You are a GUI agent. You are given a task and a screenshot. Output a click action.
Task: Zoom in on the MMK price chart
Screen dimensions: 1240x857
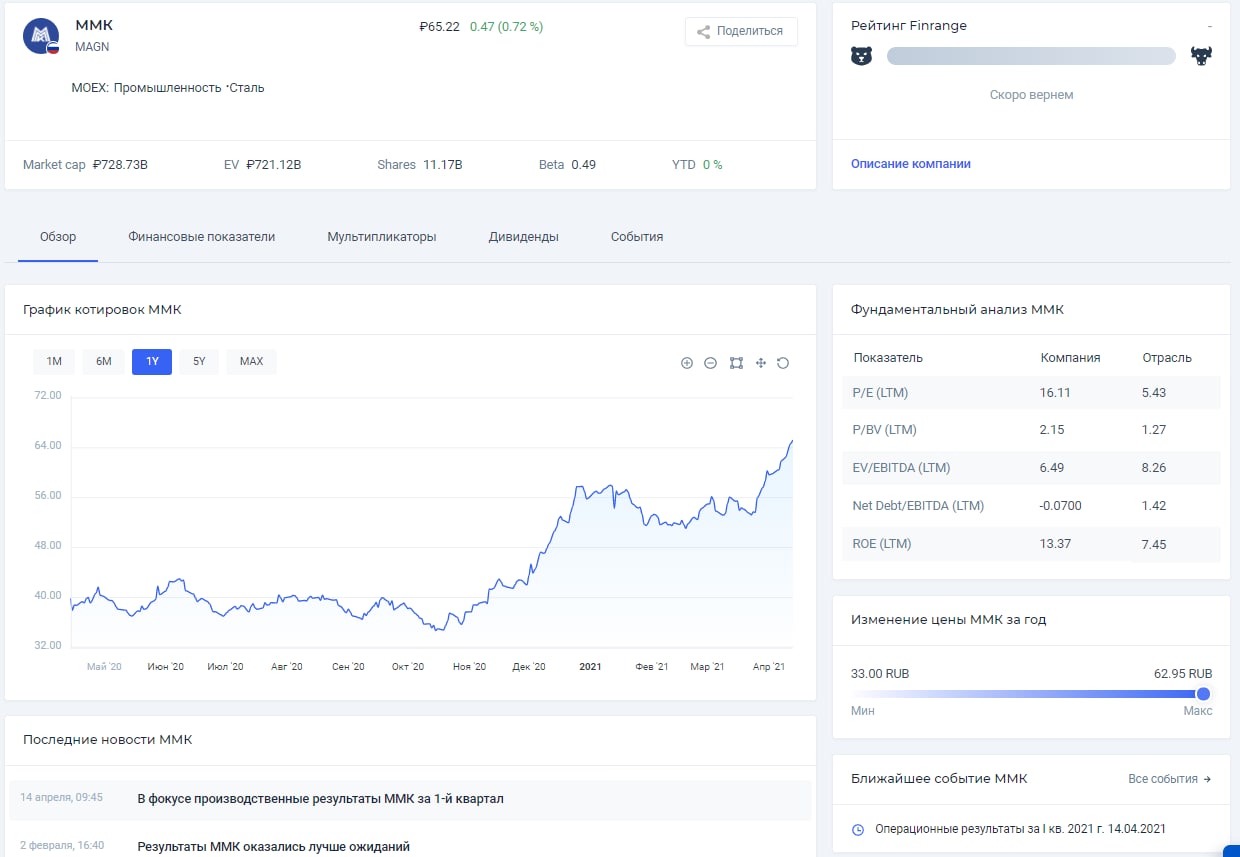click(687, 363)
